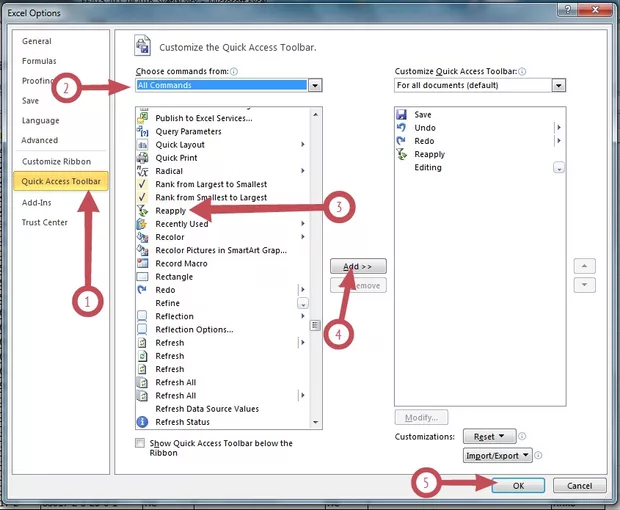This screenshot has width=620, height=510.
Task: Switch to the Trust Center category
Action: (45, 222)
